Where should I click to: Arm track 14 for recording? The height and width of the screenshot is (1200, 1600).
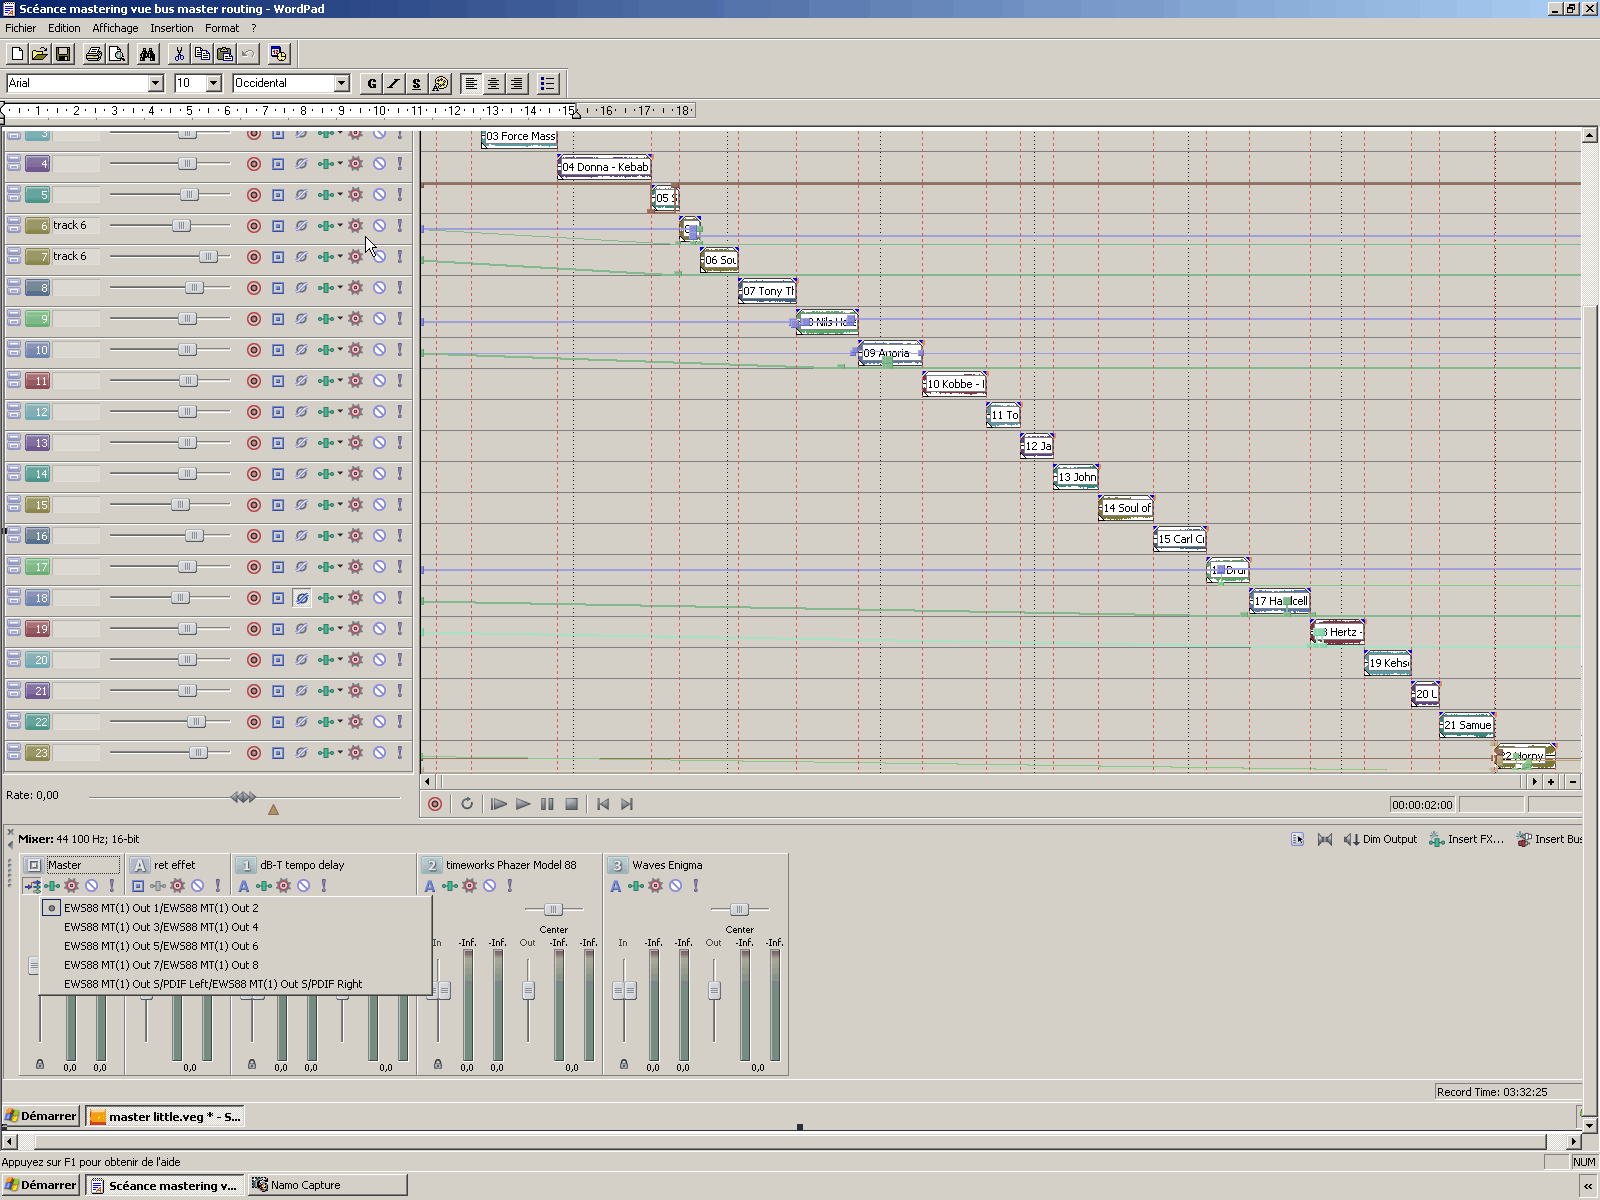[x=254, y=474]
